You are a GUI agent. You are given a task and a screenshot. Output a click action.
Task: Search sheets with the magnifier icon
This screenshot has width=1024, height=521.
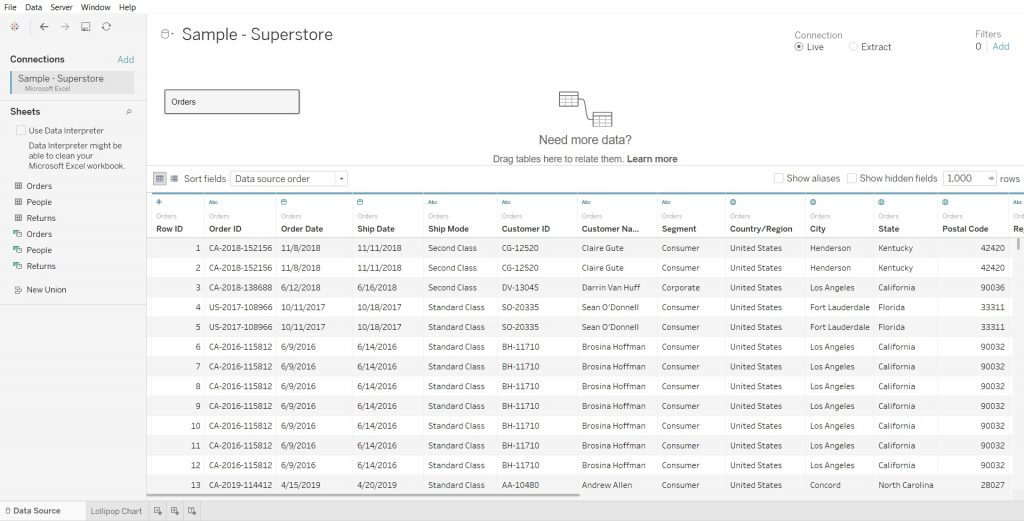129,112
